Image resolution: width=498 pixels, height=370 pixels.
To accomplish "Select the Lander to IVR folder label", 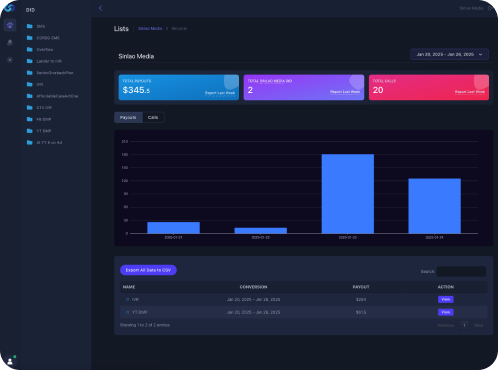I will (49, 61).
